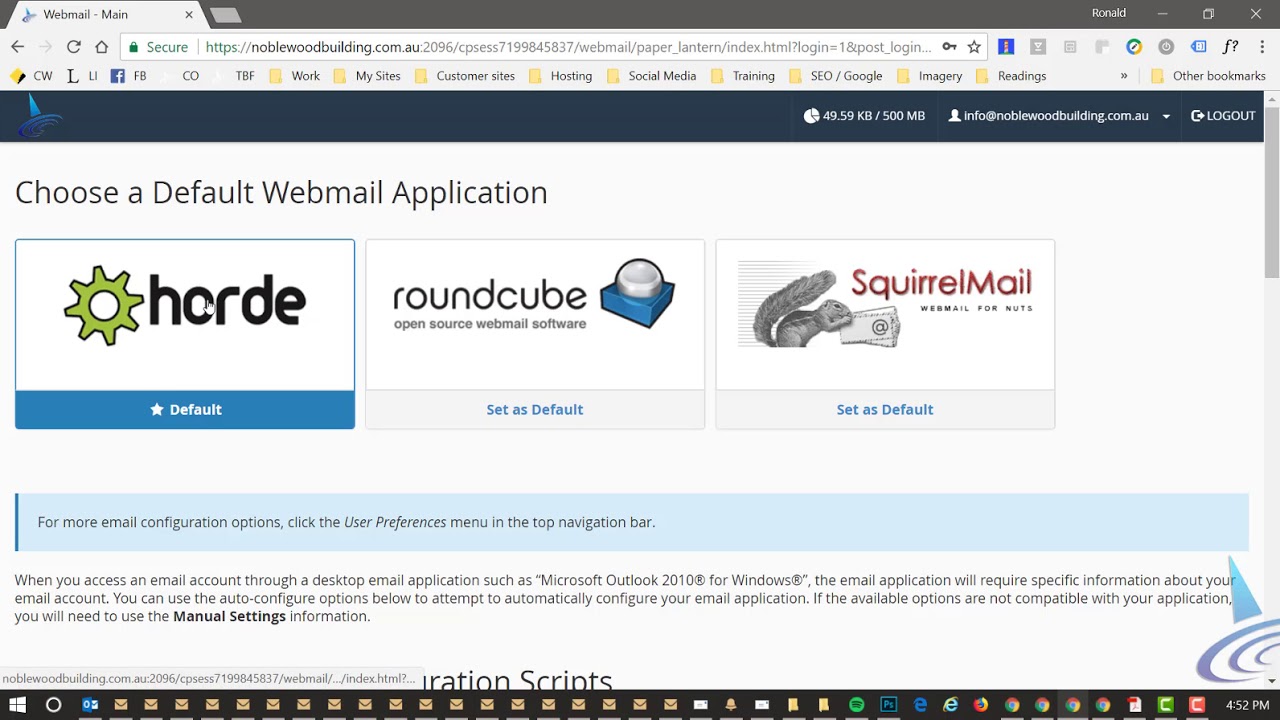The height and width of the screenshot is (720, 1280).
Task: Open the Work bookmarks folder
Action: (x=296, y=76)
